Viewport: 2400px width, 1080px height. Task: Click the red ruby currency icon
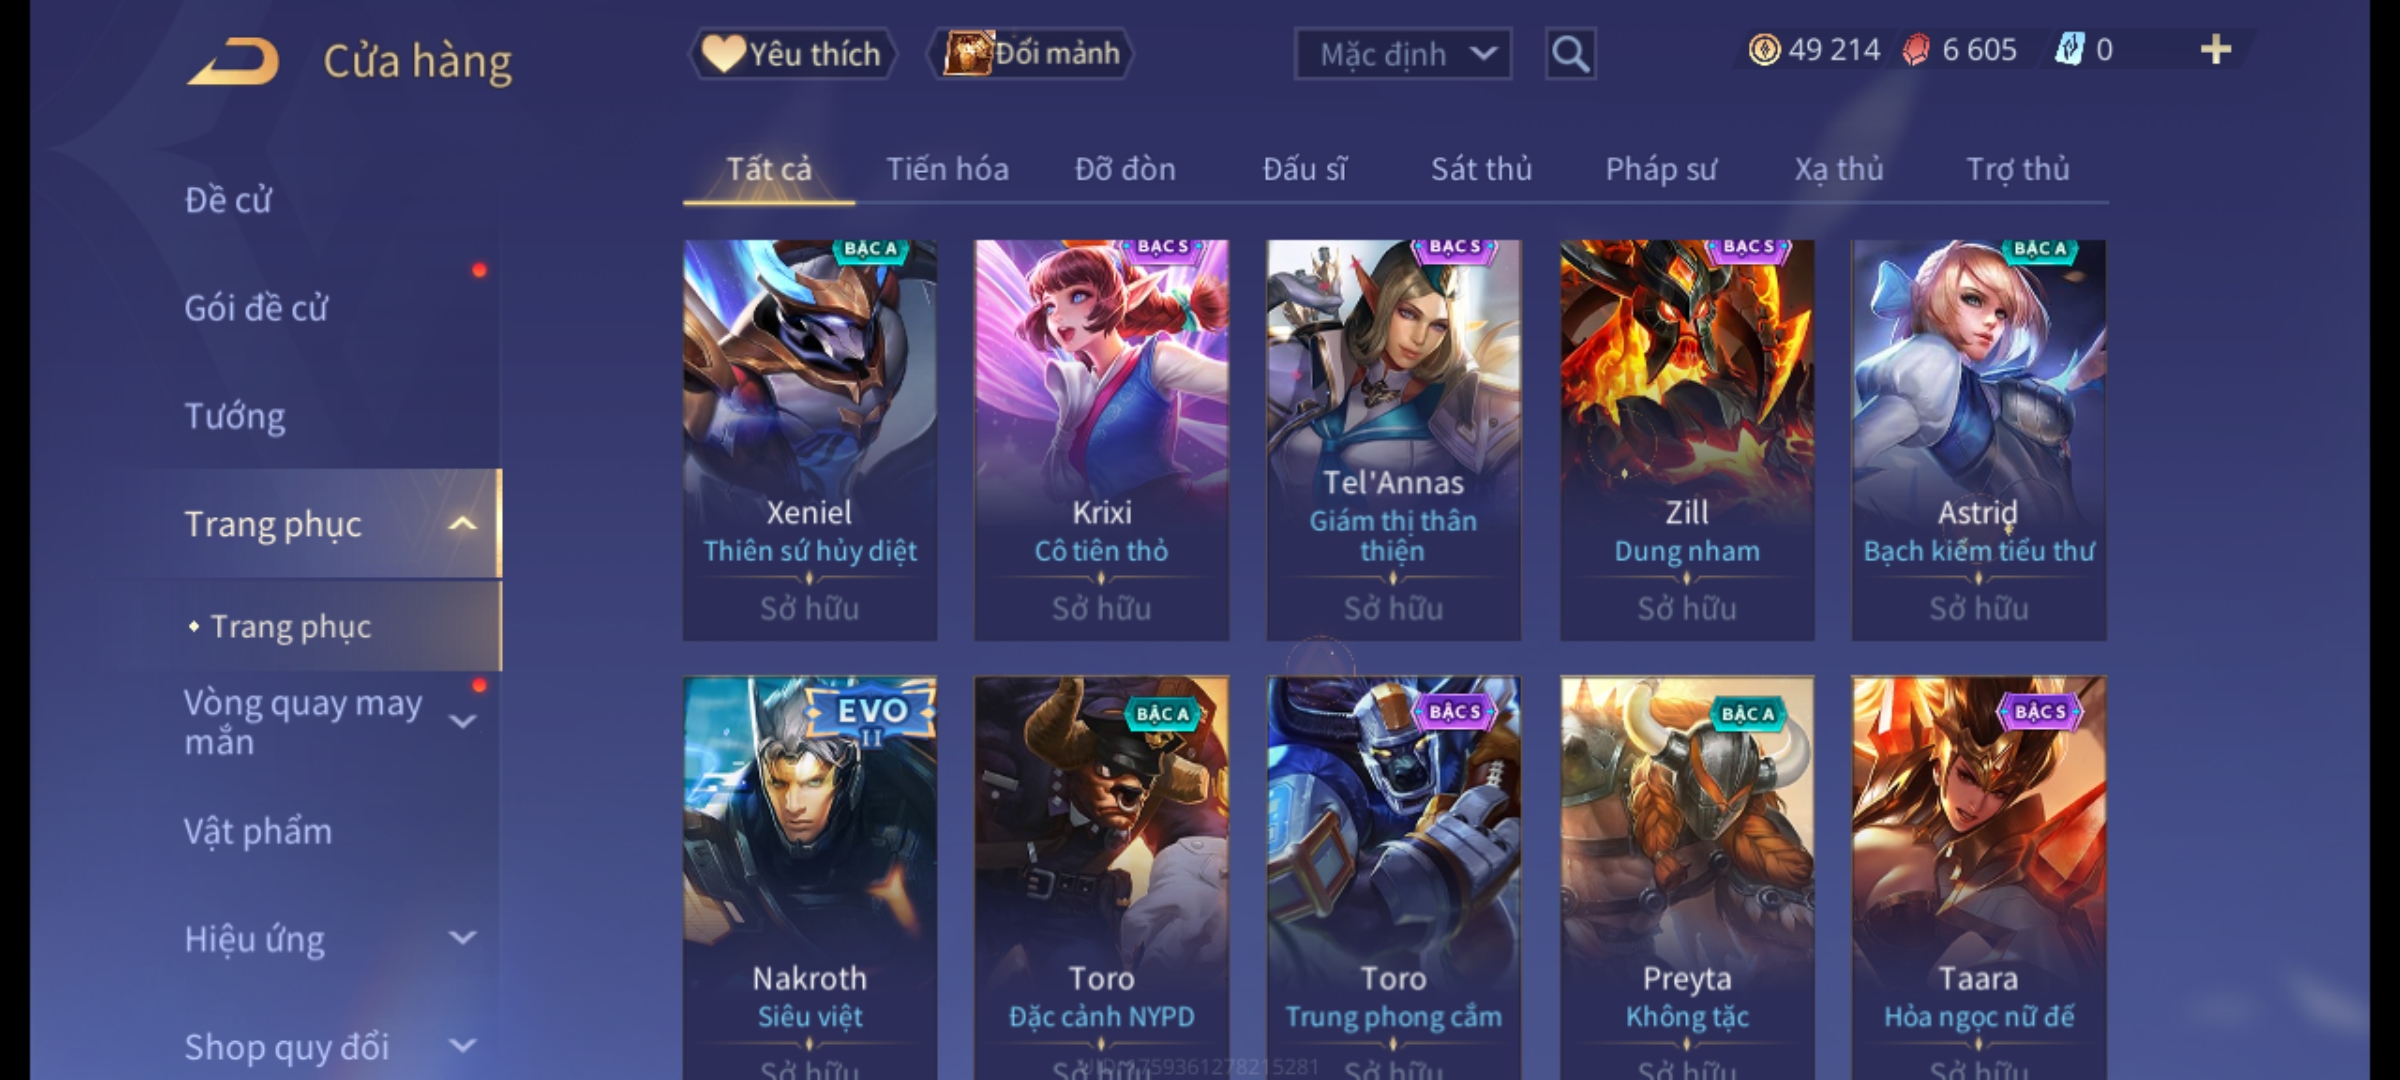[1916, 50]
